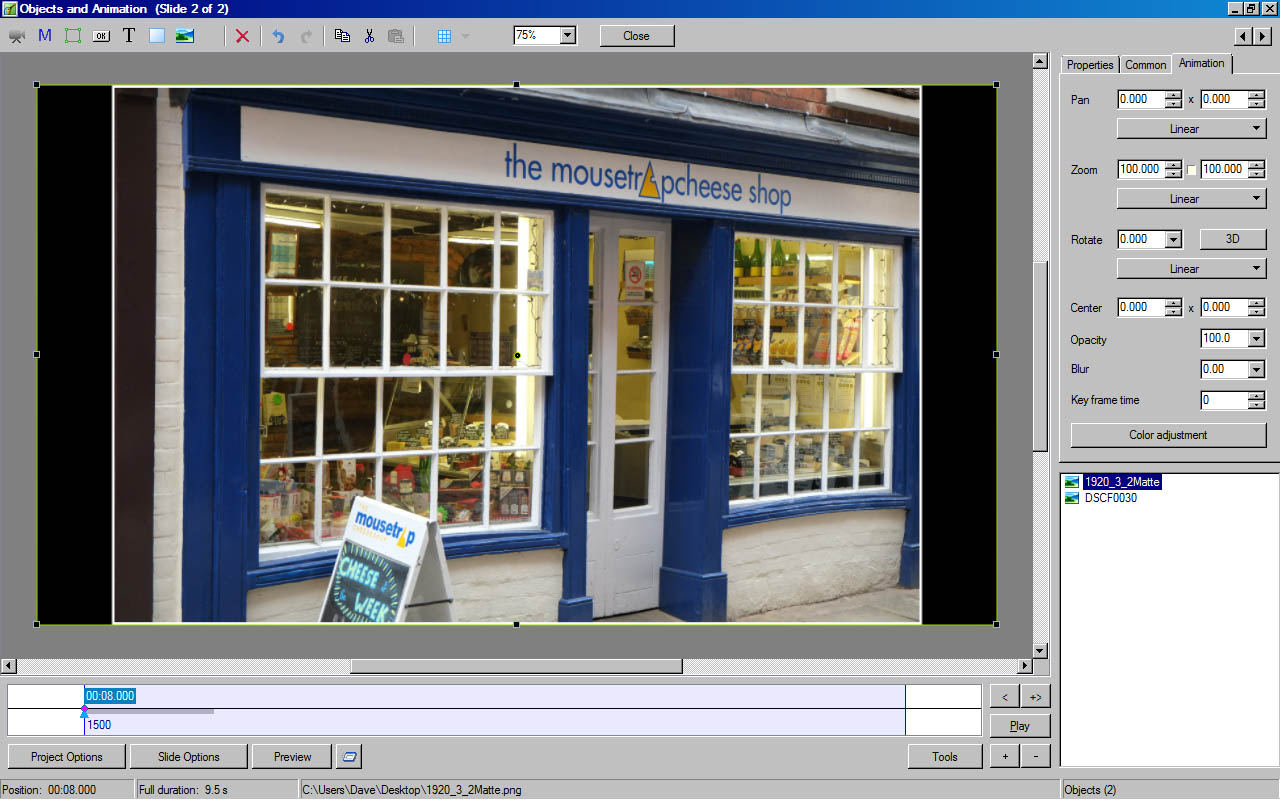This screenshot has width=1280, height=800.
Task: Add a text object with T icon
Action: [129, 36]
